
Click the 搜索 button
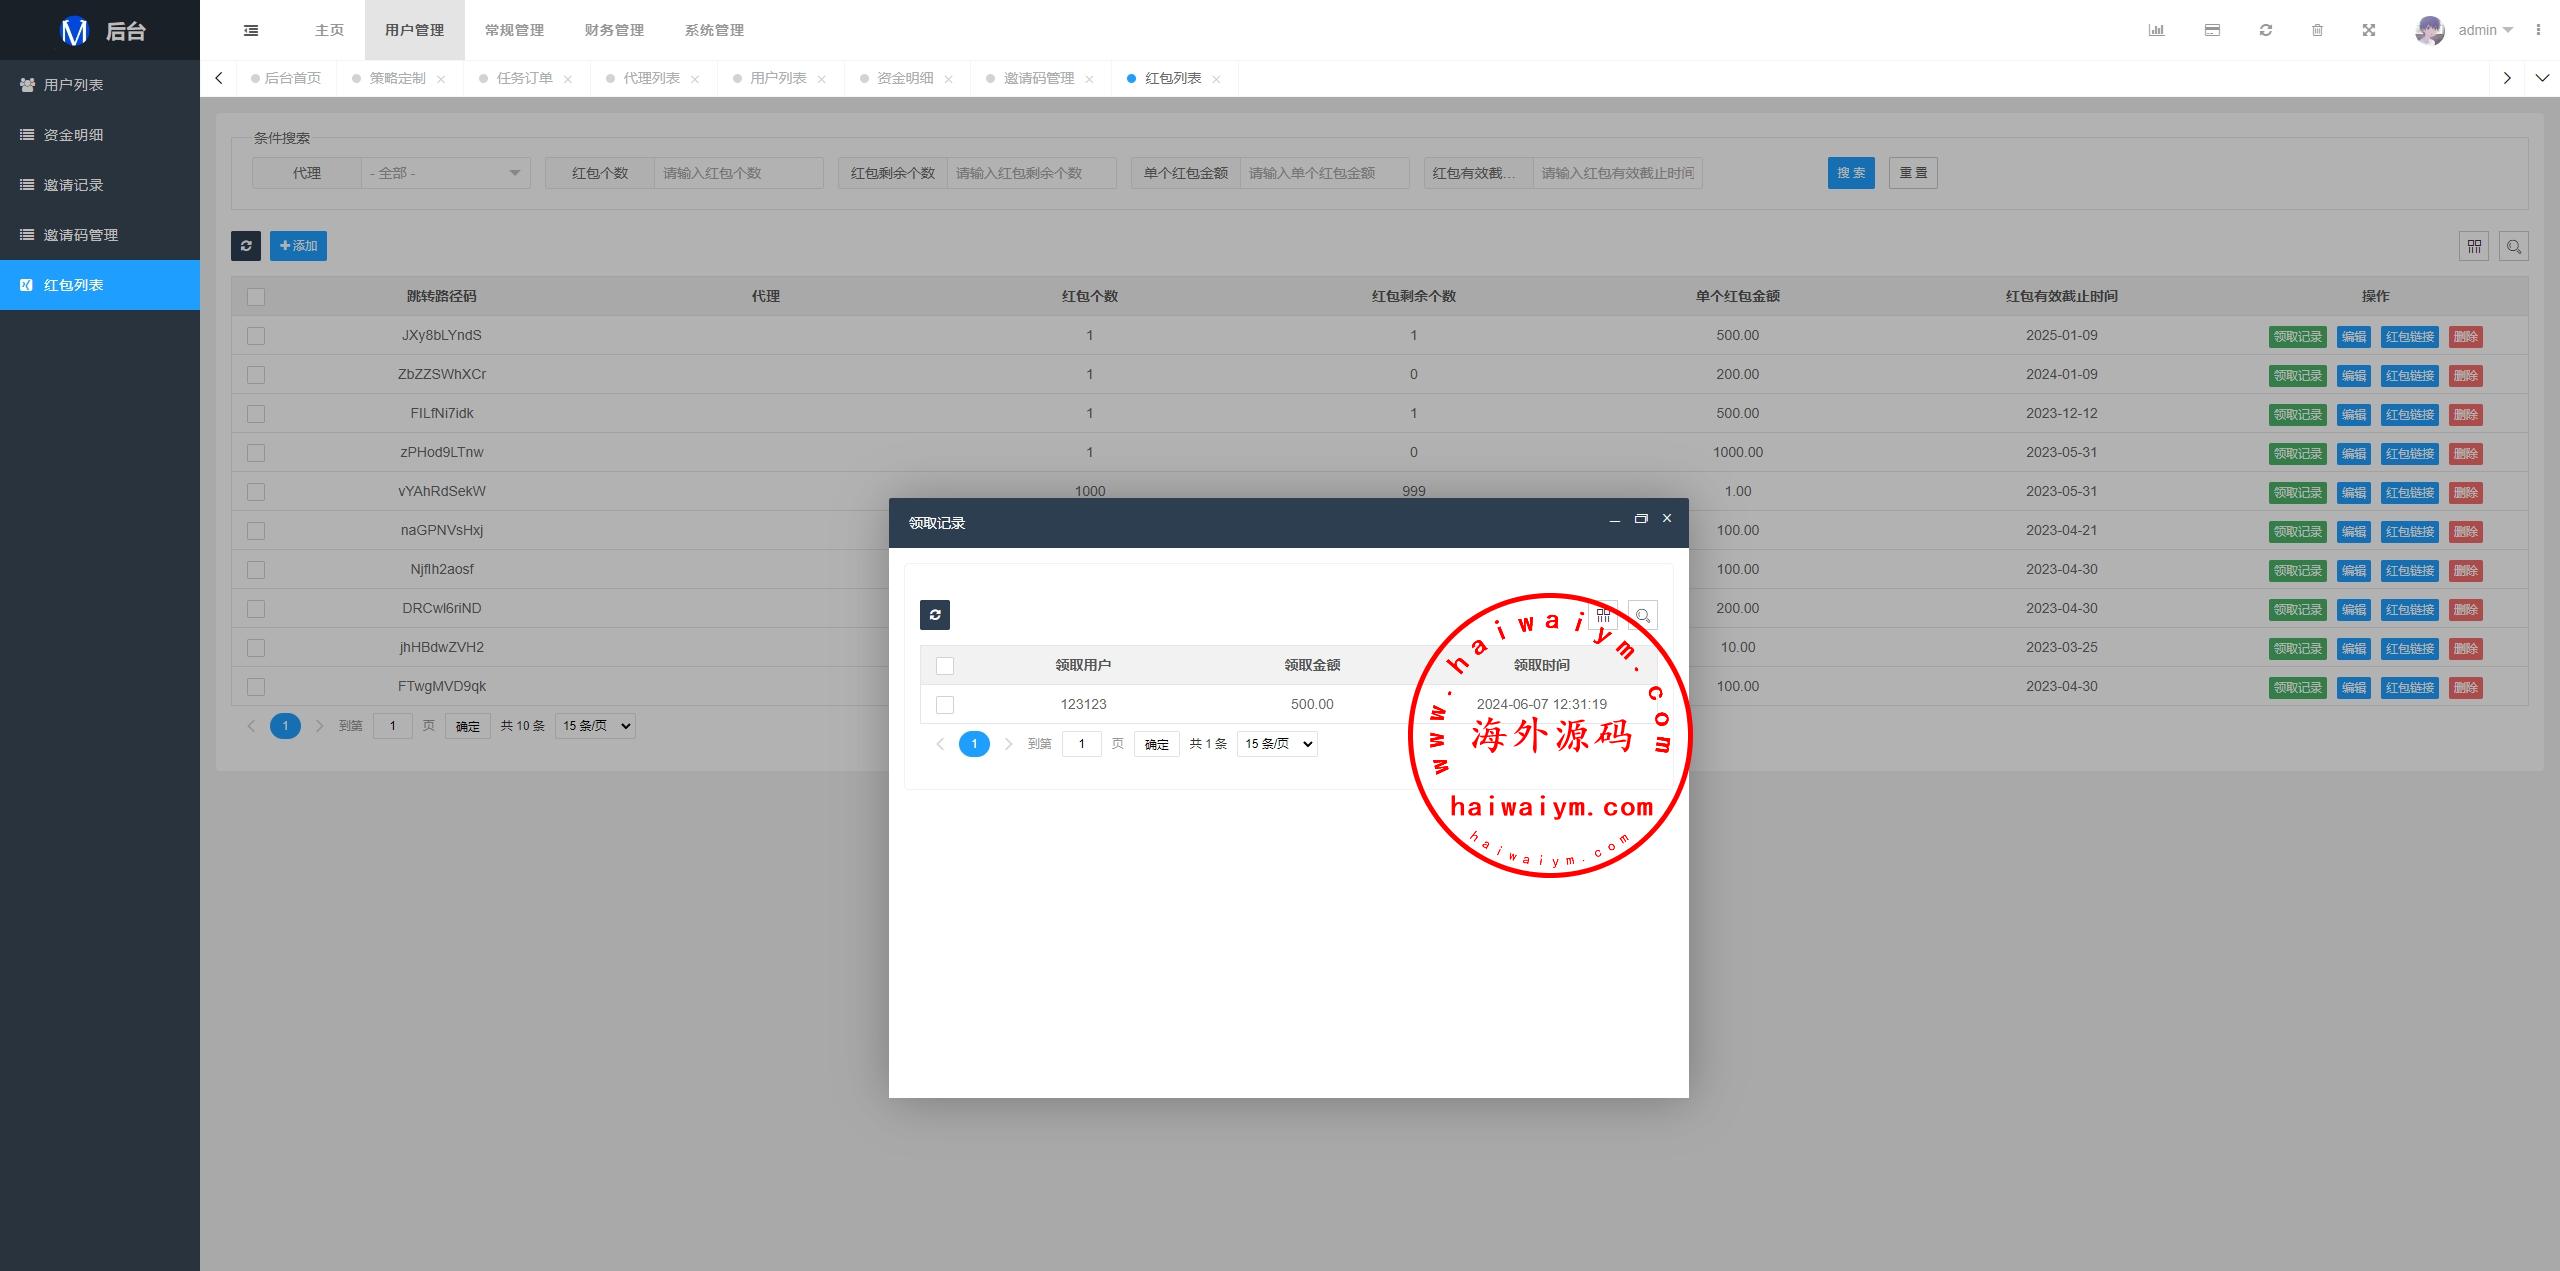click(x=1851, y=173)
